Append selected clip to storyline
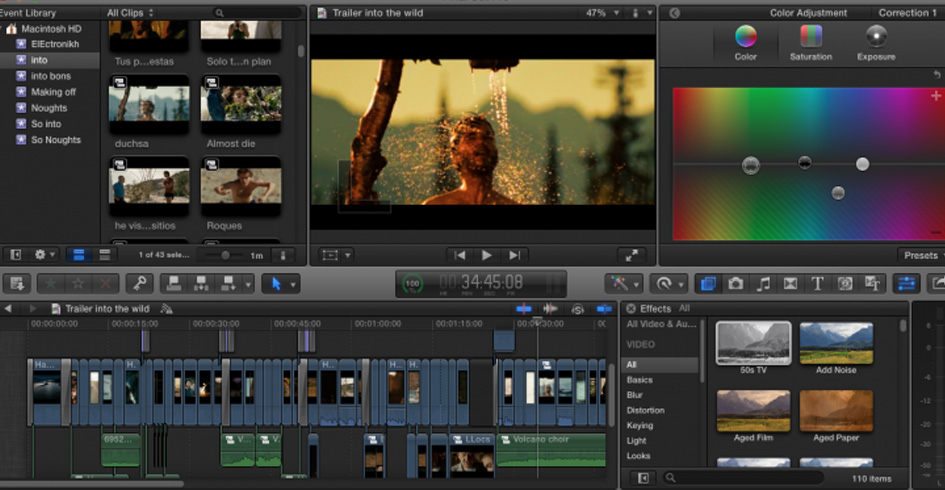The width and height of the screenshot is (945, 490). (x=228, y=283)
